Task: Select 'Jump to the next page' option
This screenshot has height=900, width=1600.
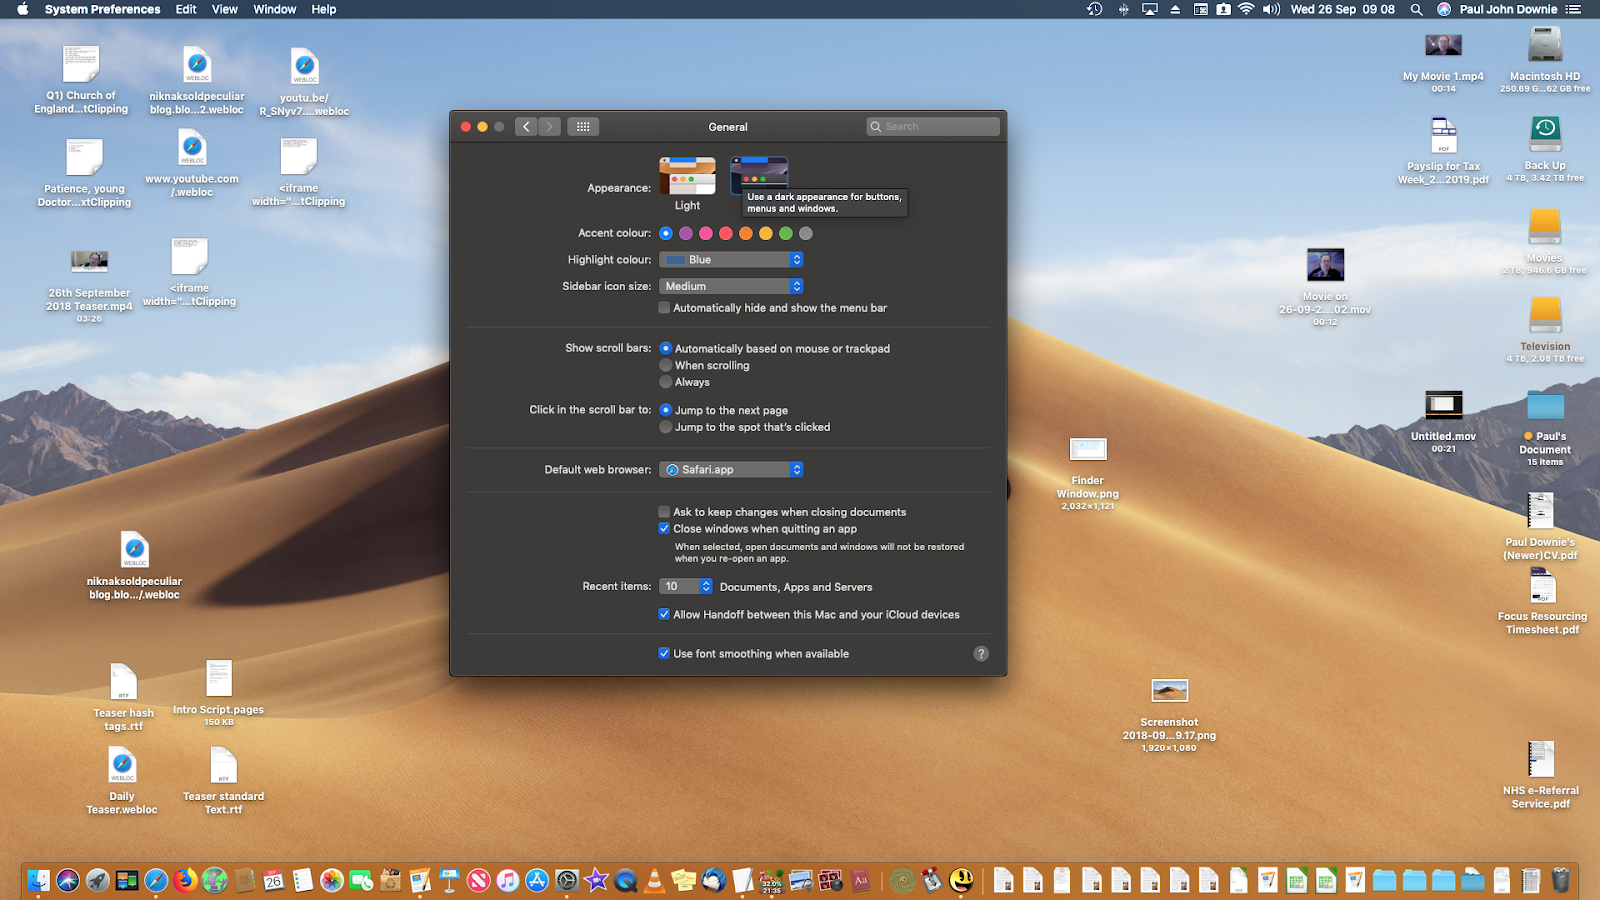Action: point(666,410)
